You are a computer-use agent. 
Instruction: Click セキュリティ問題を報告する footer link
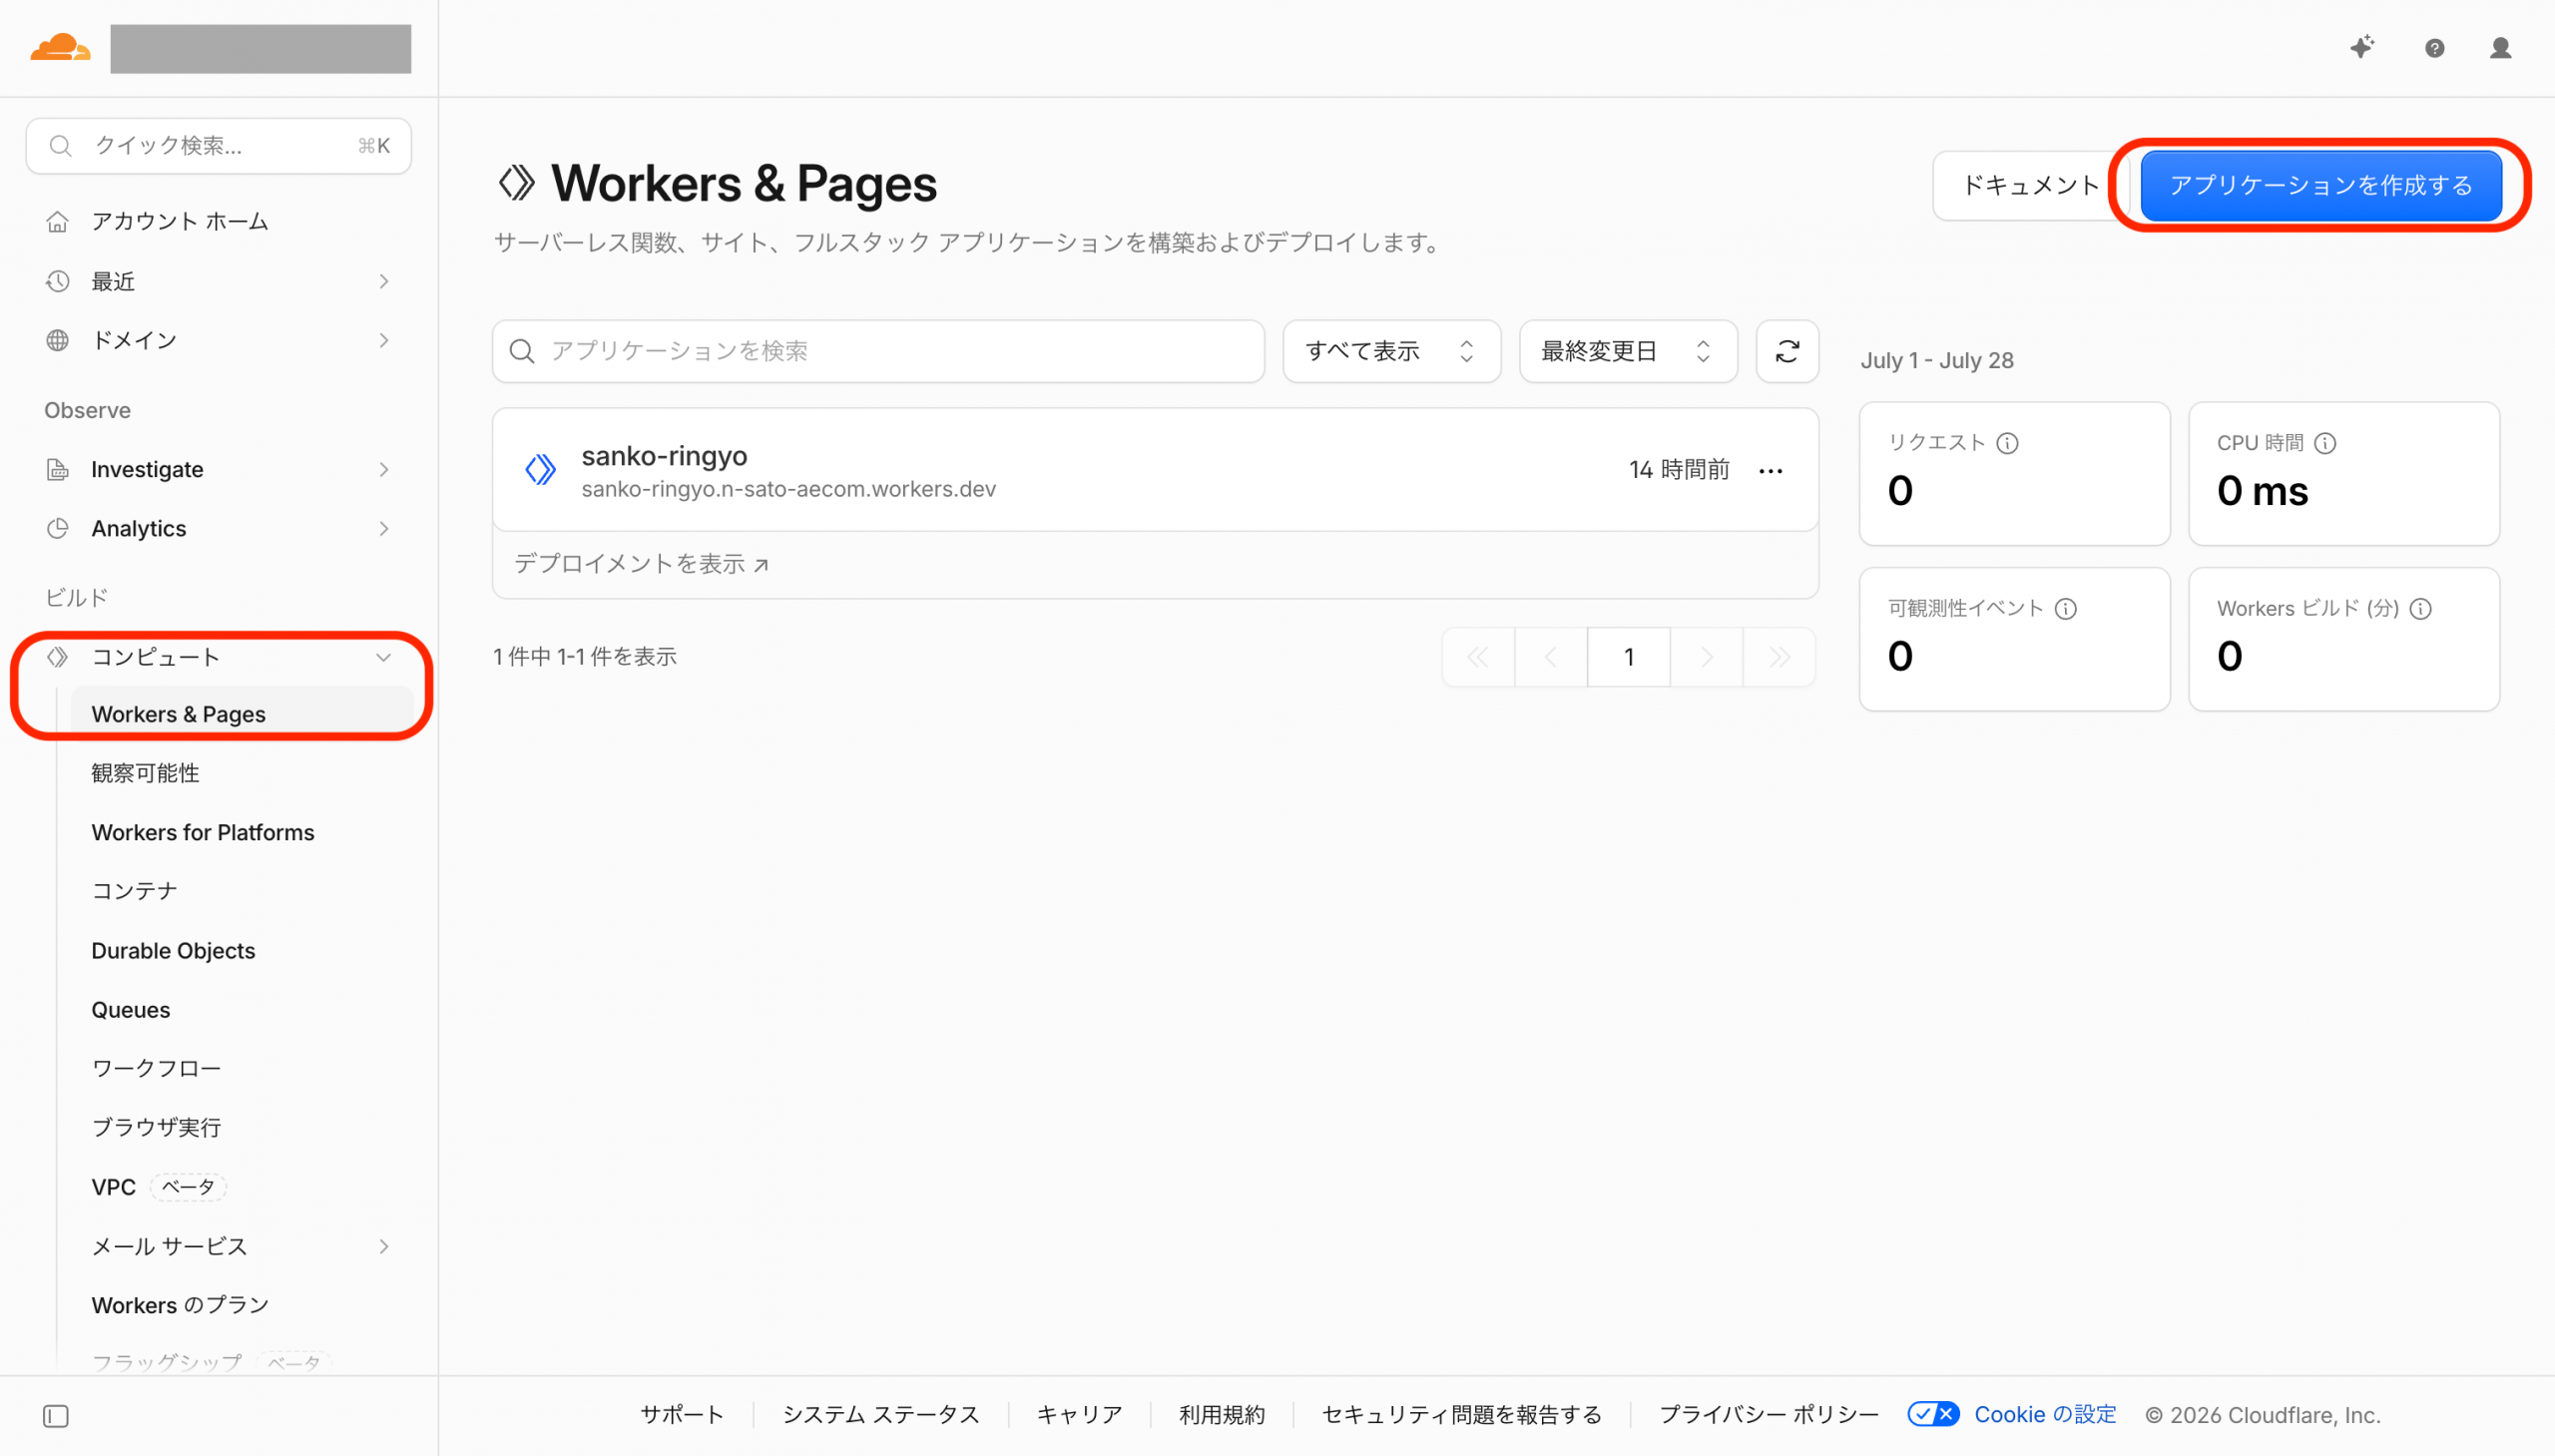click(1462, 1415)
